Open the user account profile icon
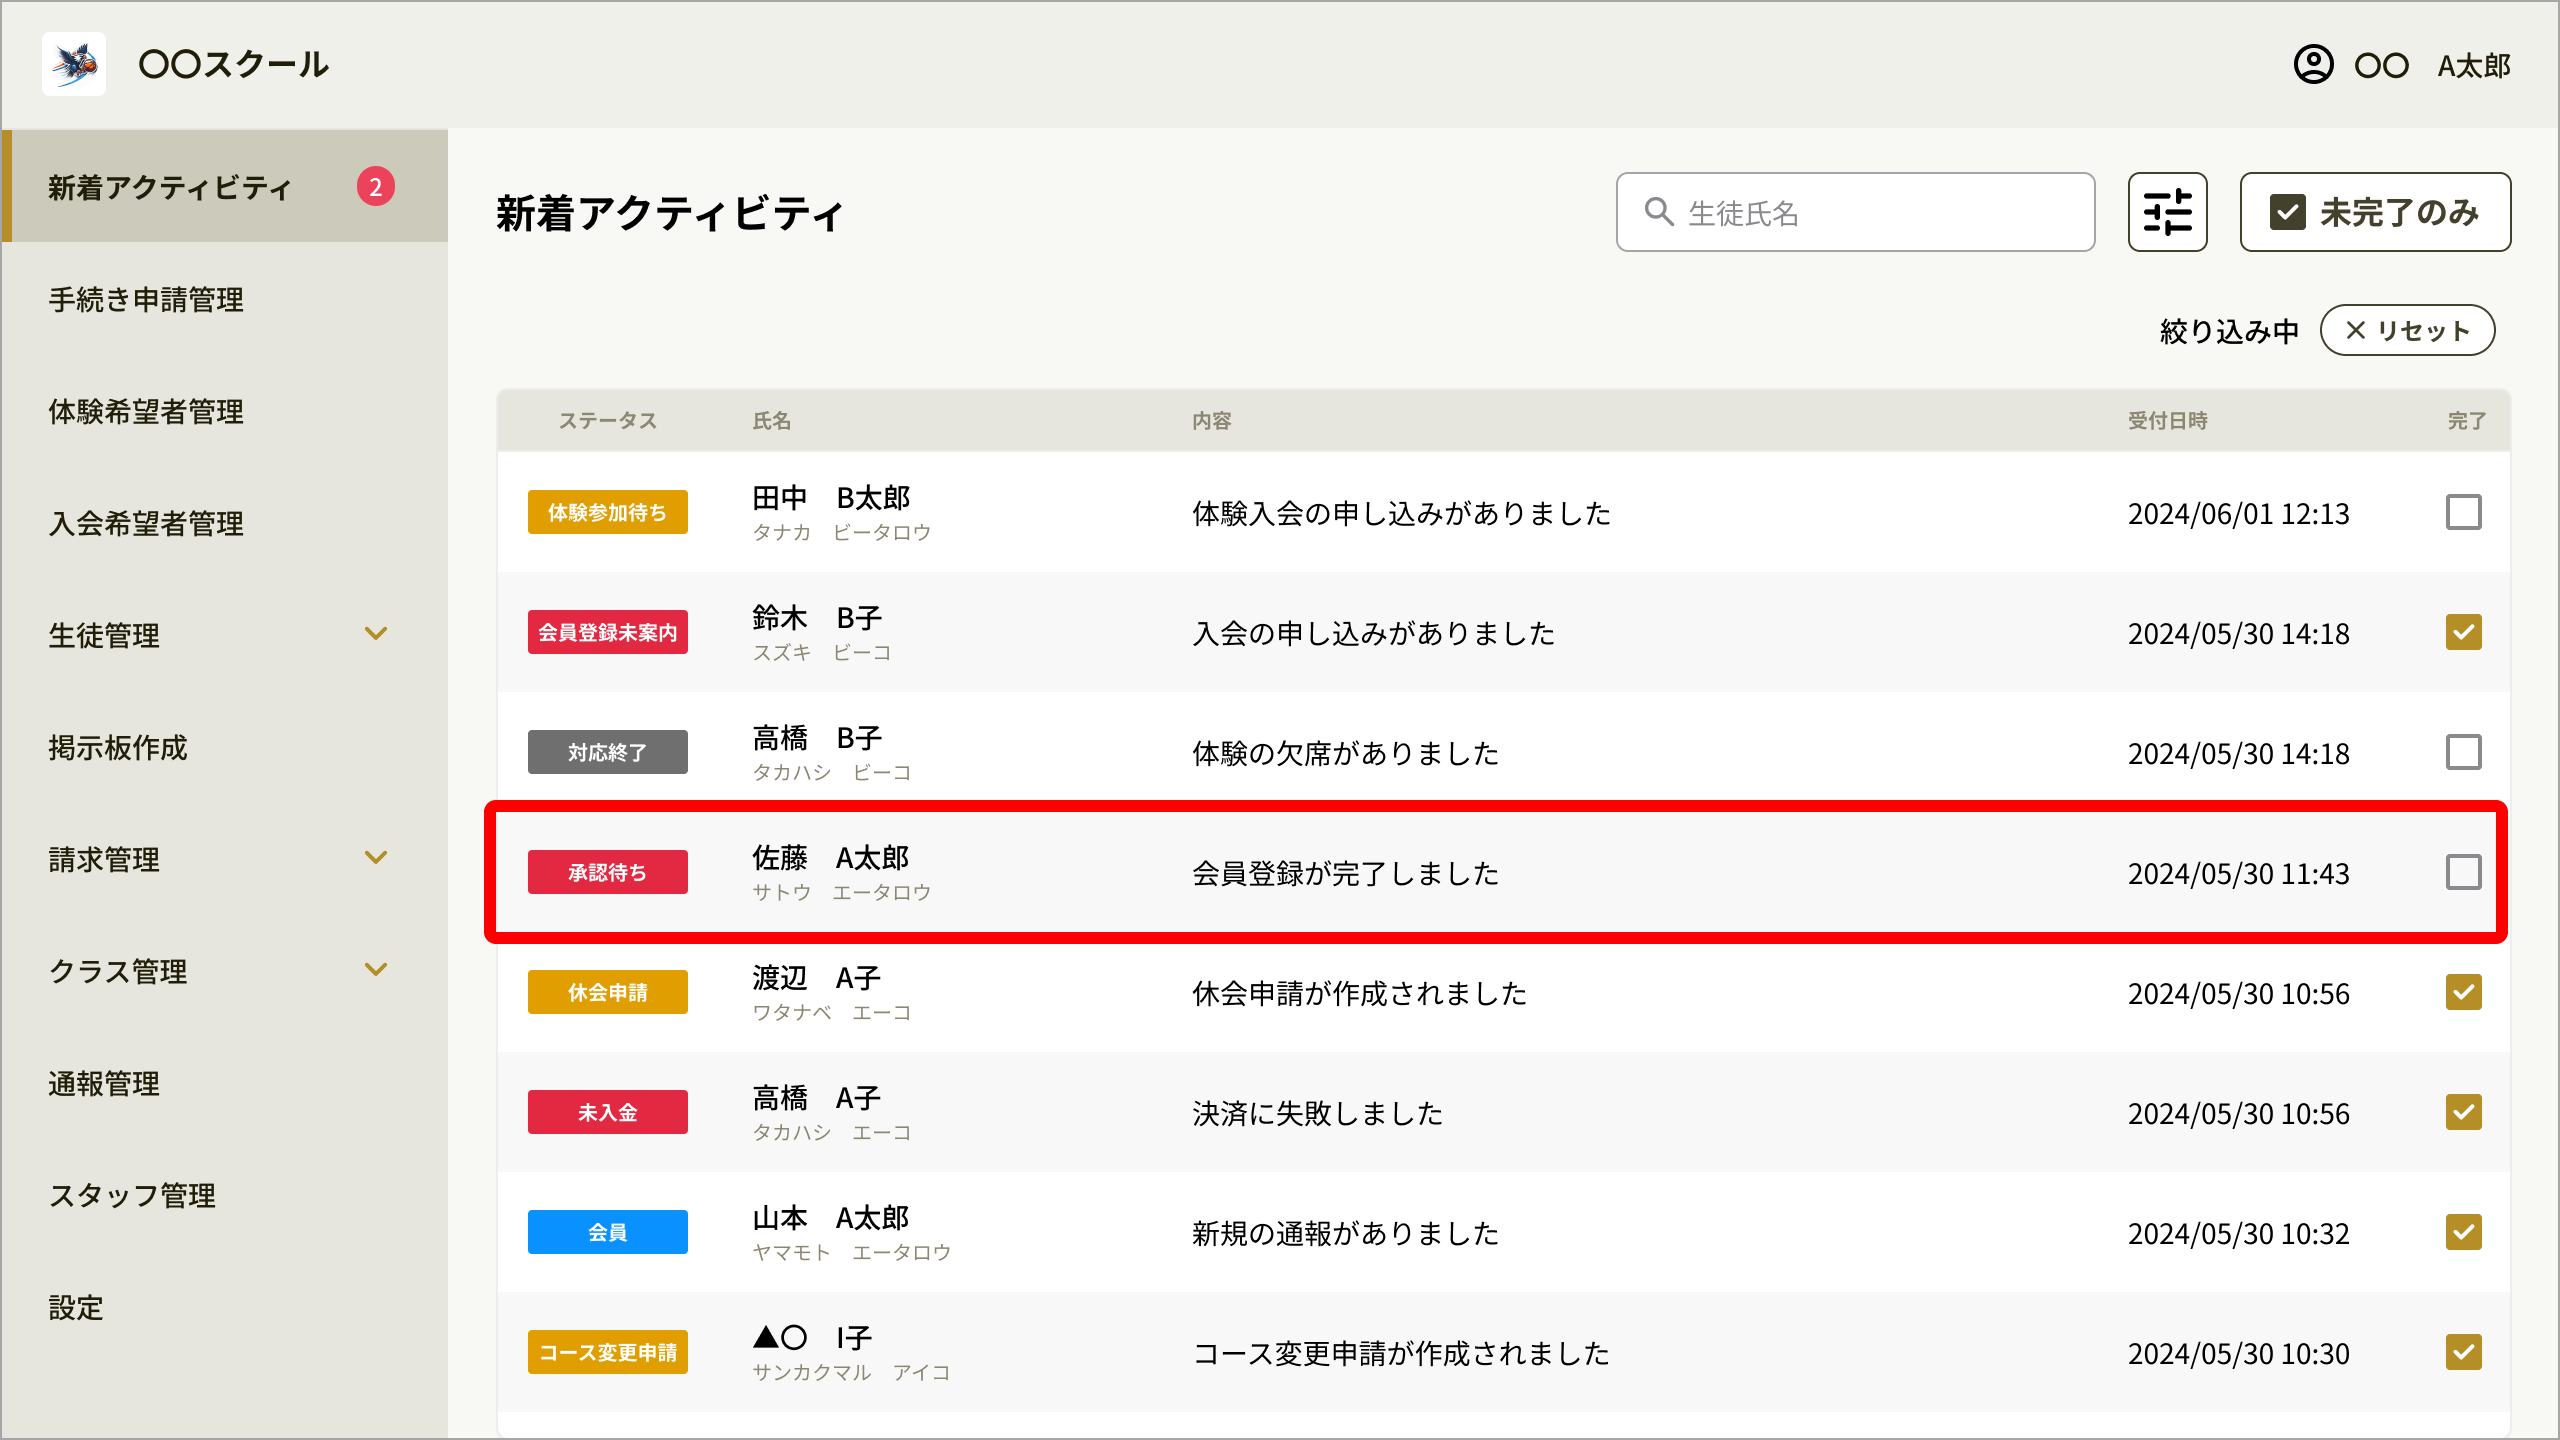Viewport: 2560px width, 1440px height. click(x=2313, y=65)
